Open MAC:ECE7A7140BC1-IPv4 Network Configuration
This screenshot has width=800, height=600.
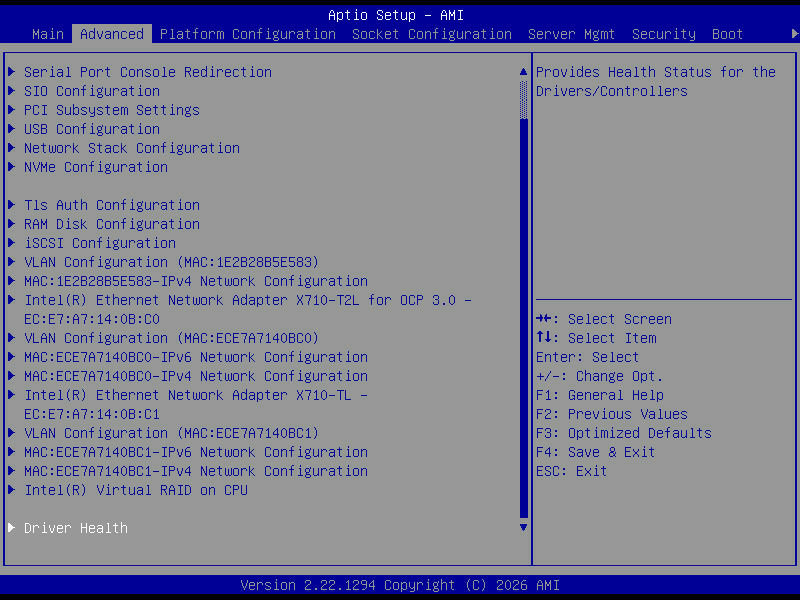tap(196, 471)
